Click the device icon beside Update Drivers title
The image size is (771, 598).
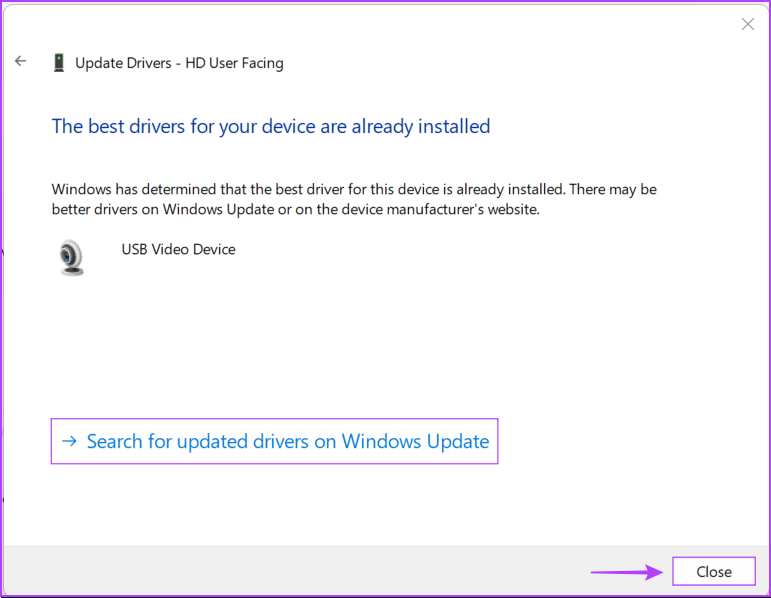(x=59, y=63)
